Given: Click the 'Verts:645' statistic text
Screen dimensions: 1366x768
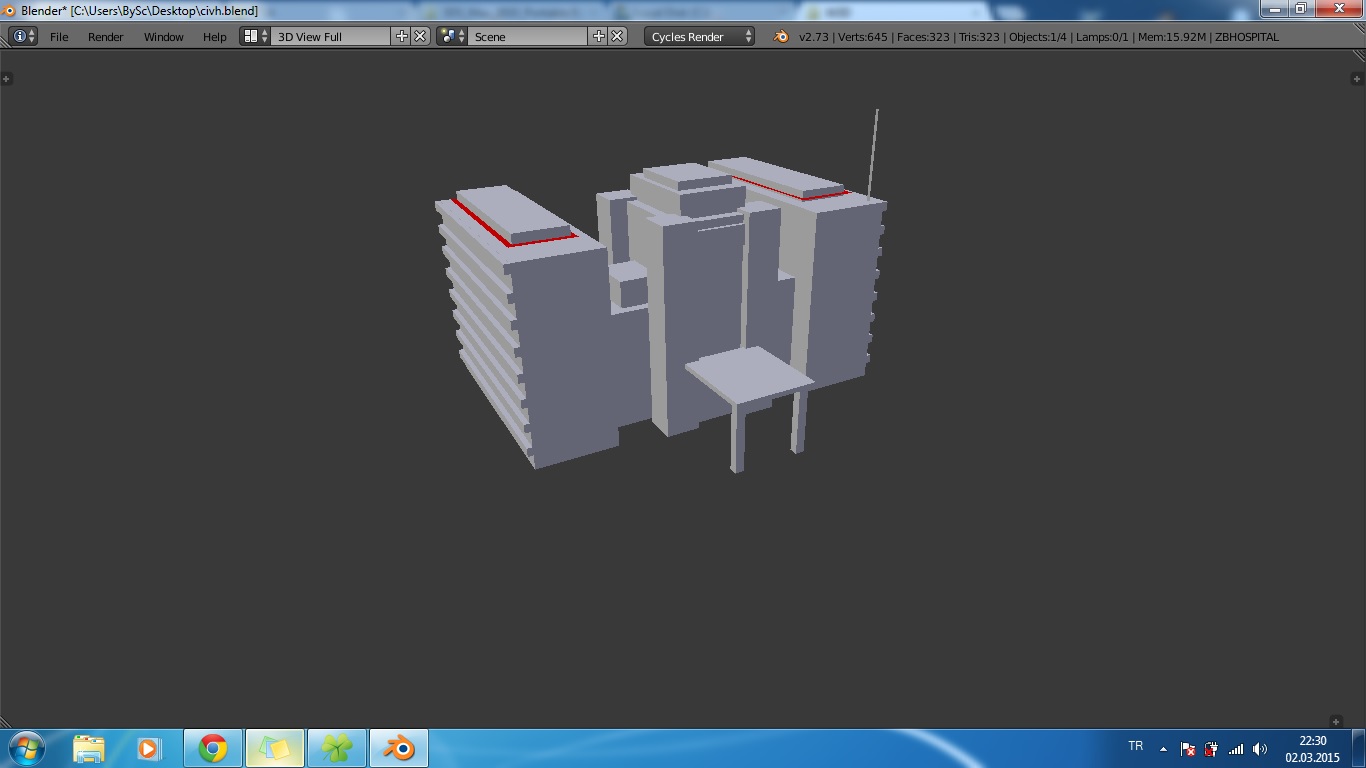Looking at the screenshot, I should coord(863,37).
